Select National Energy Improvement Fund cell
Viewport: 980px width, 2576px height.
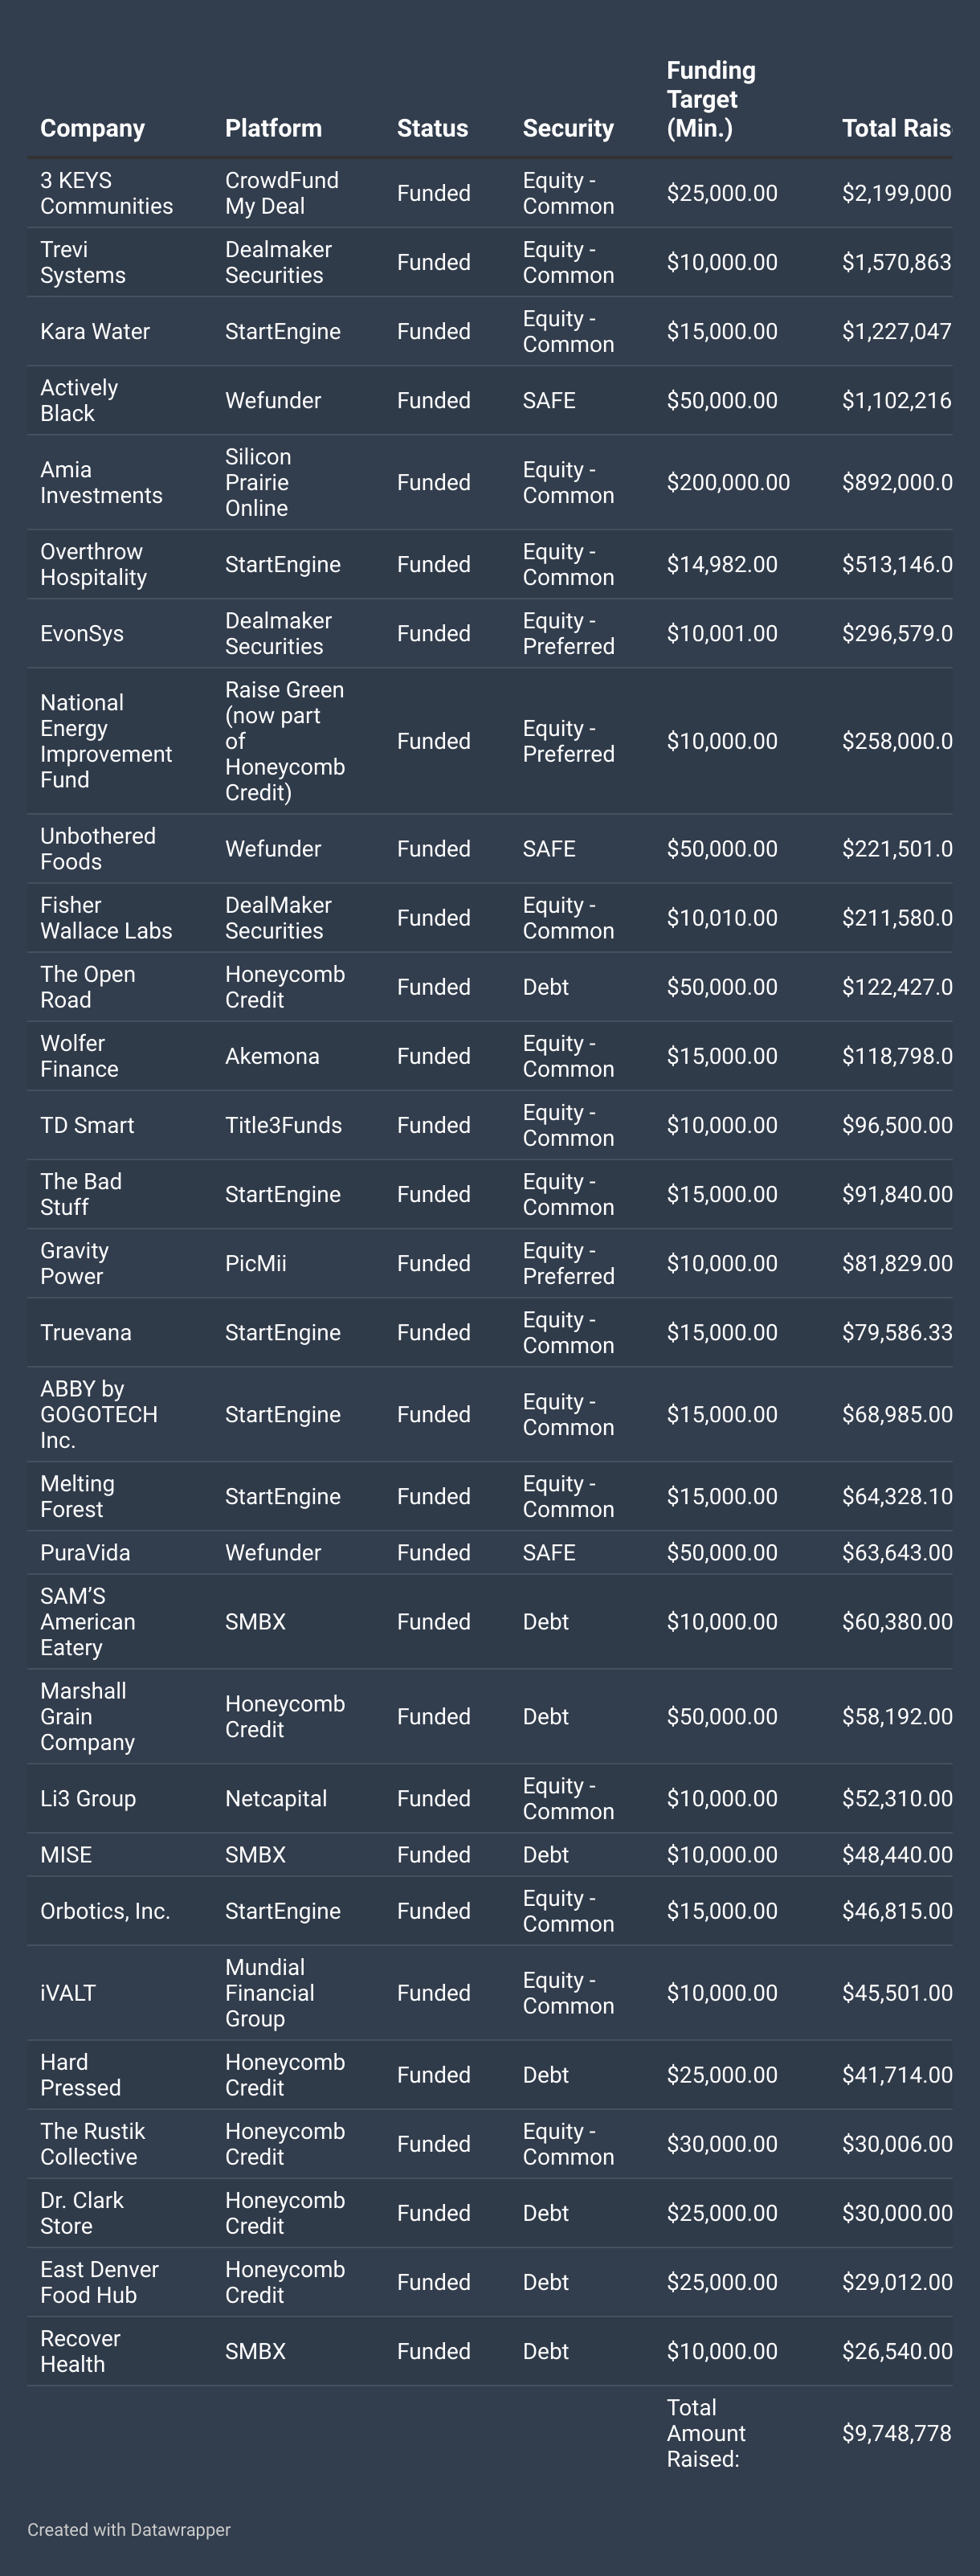click(x=106, y=741)
